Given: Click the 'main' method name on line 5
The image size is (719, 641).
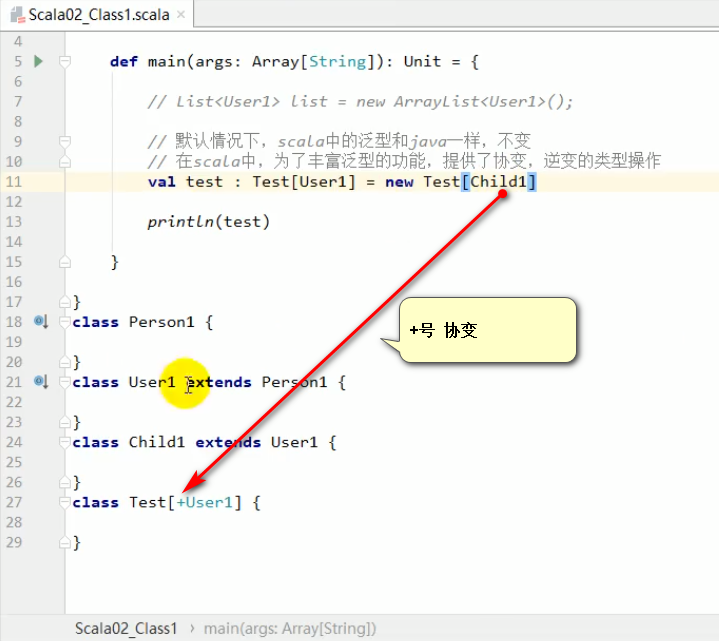Looking at the screenshot, I should pyautogui.click(x=166, y=61).
